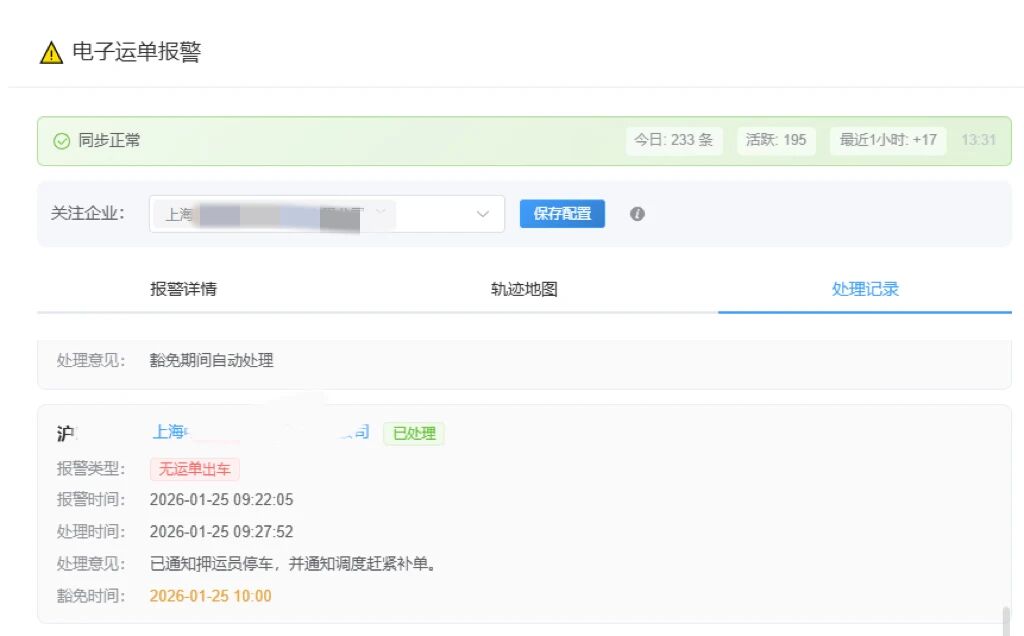This screenshot has width=1024, height=636.
Task: Click the 沪 license plate text
Action: [66, 434]
